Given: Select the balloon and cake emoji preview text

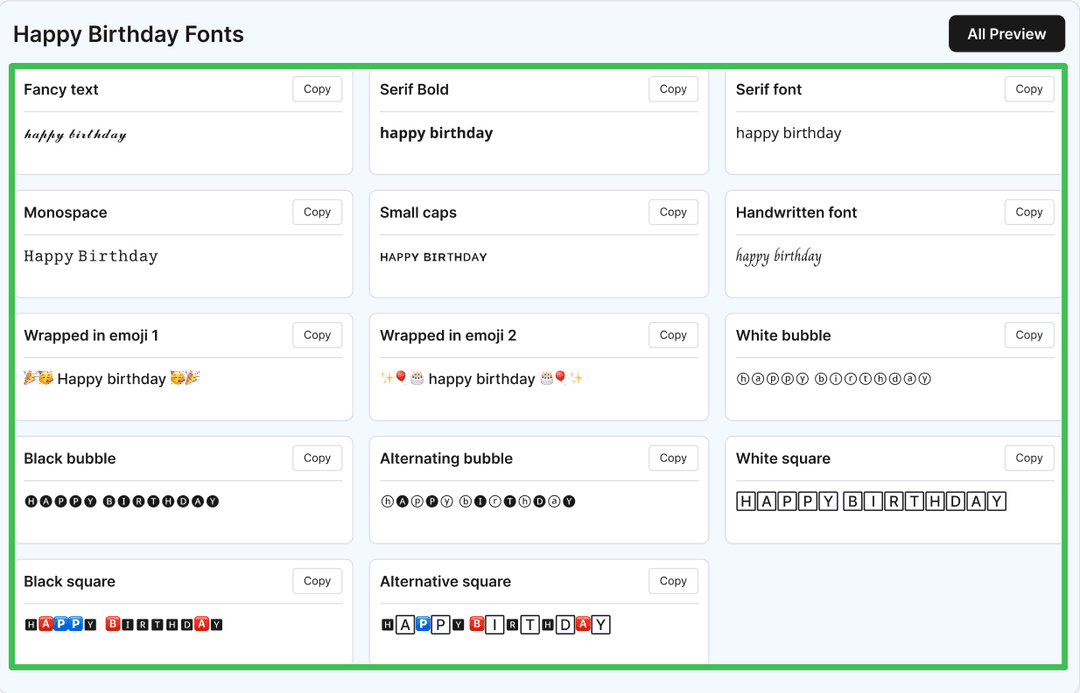Looking at the screenshot, I should click(481, 378).
